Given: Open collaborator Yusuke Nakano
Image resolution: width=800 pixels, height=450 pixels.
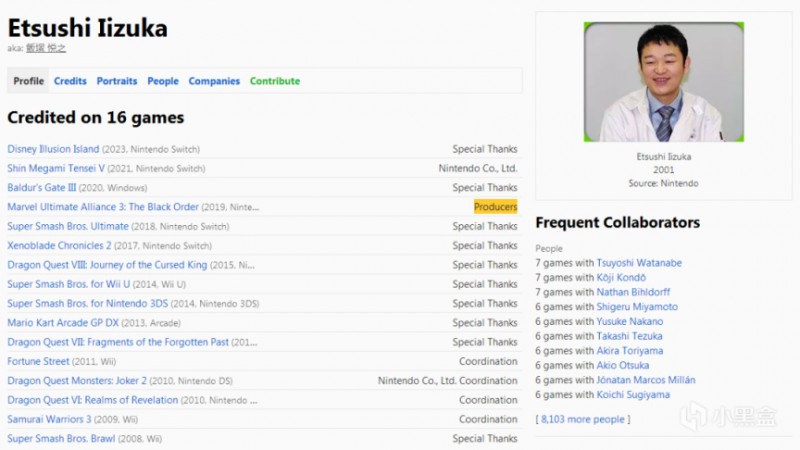Looking at the screenshot, I should 630,321.
